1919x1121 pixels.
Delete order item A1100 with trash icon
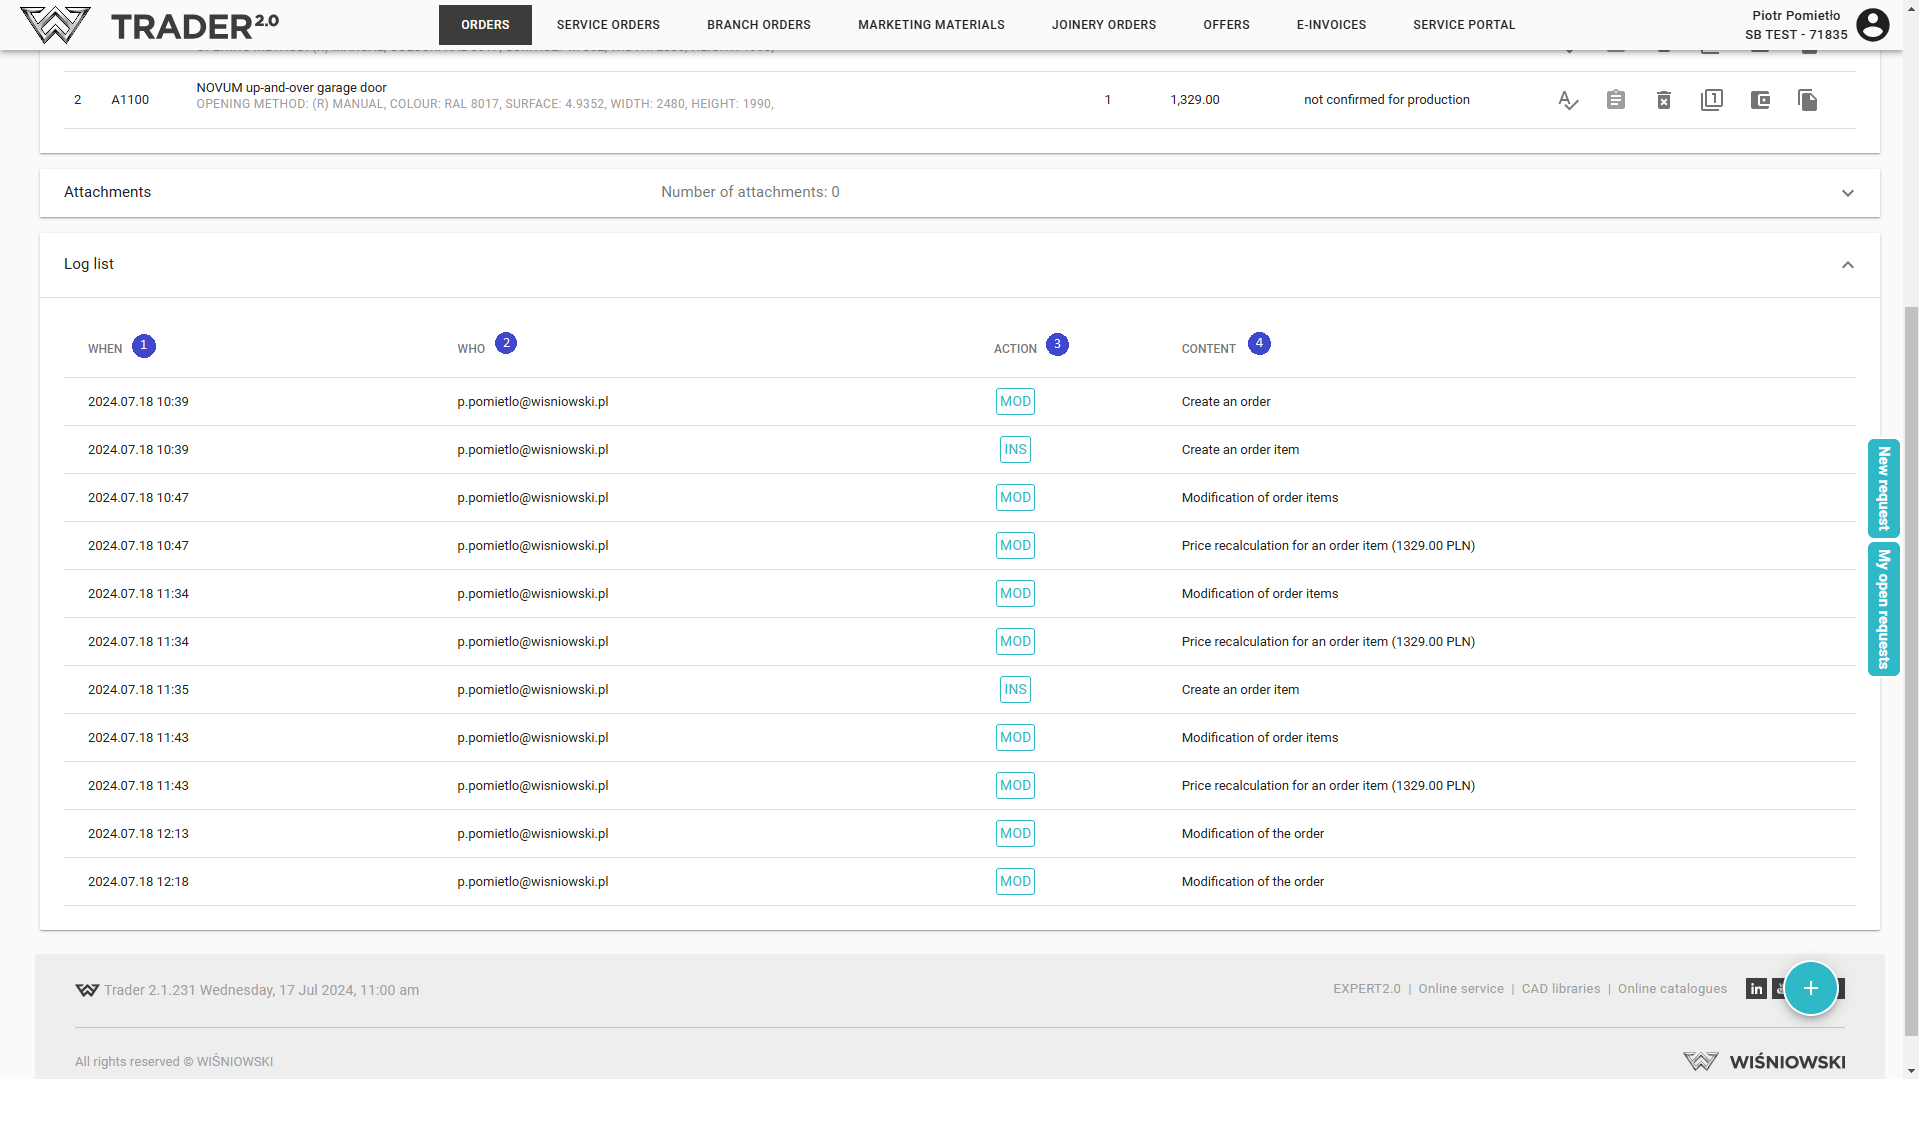pos(1663,100)
